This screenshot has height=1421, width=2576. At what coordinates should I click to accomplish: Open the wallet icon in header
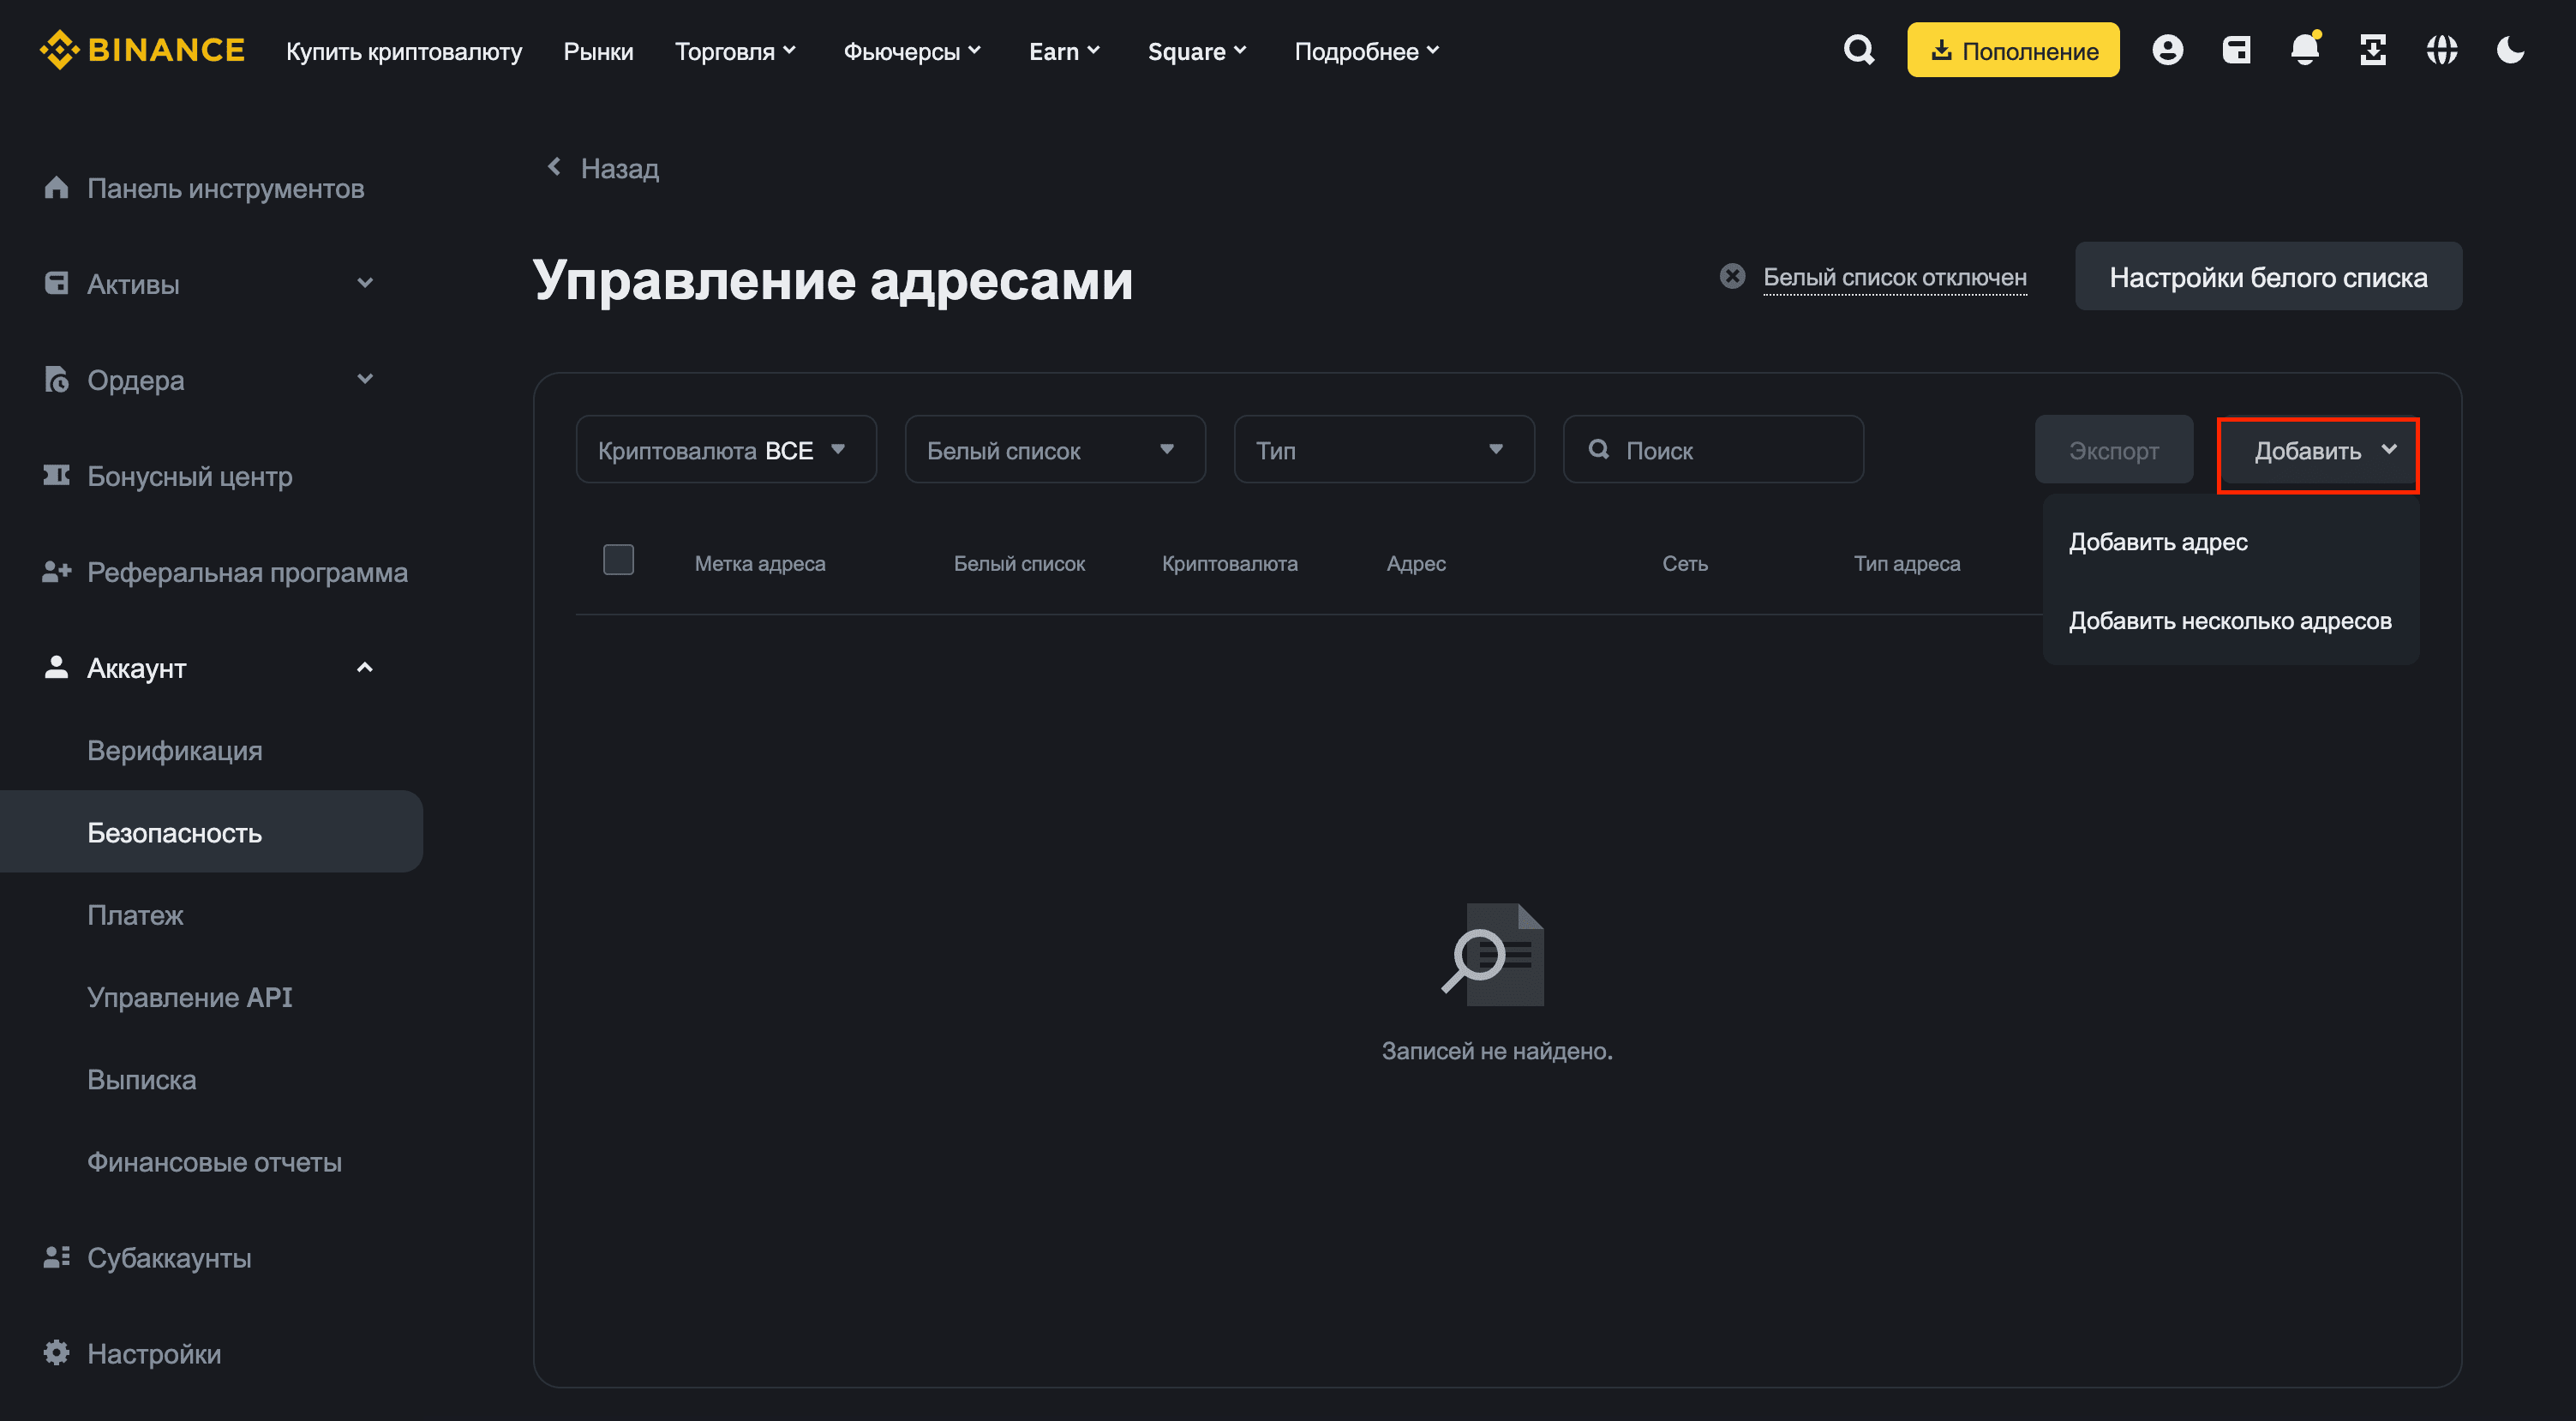tap(2236, 50)
